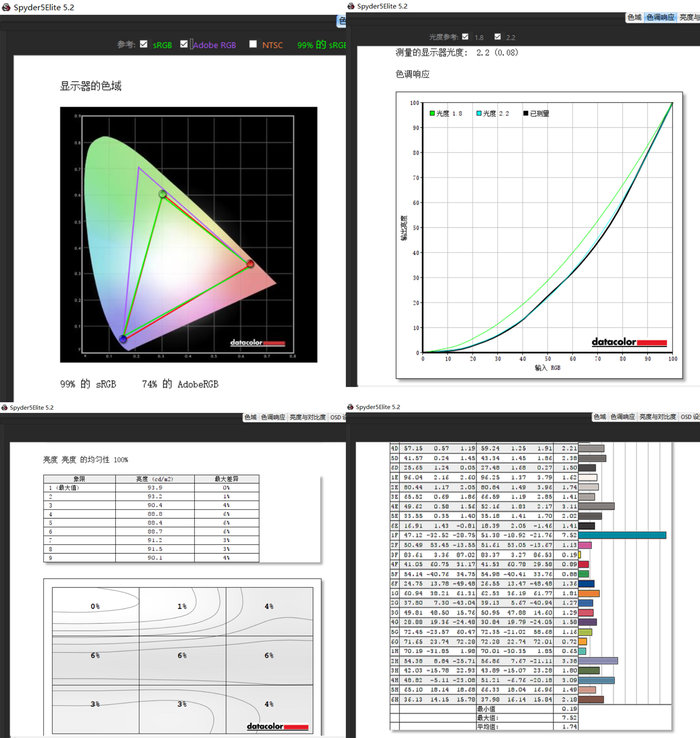This screenshot has height=738, width=700.
Task: Select brightness value 93.9 in row 1
Action: (x=155, y=488)
